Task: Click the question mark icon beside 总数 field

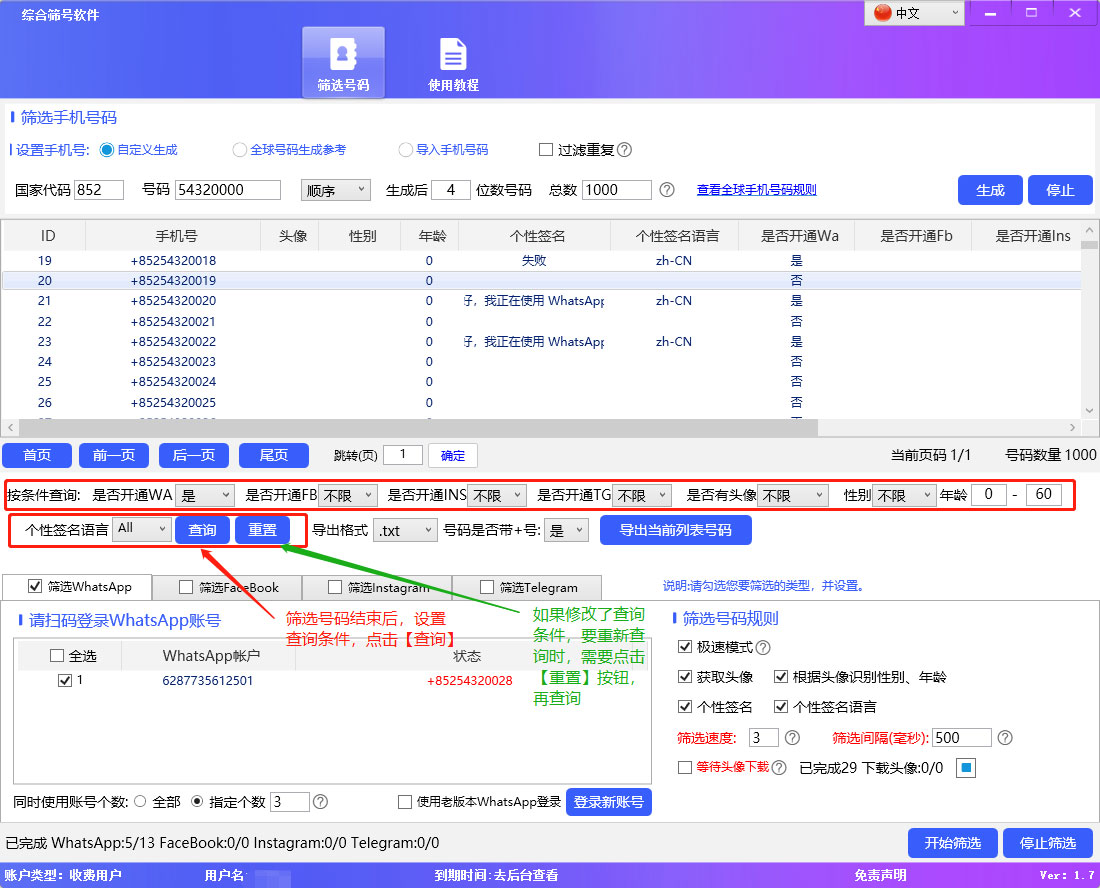Action: 667,190
